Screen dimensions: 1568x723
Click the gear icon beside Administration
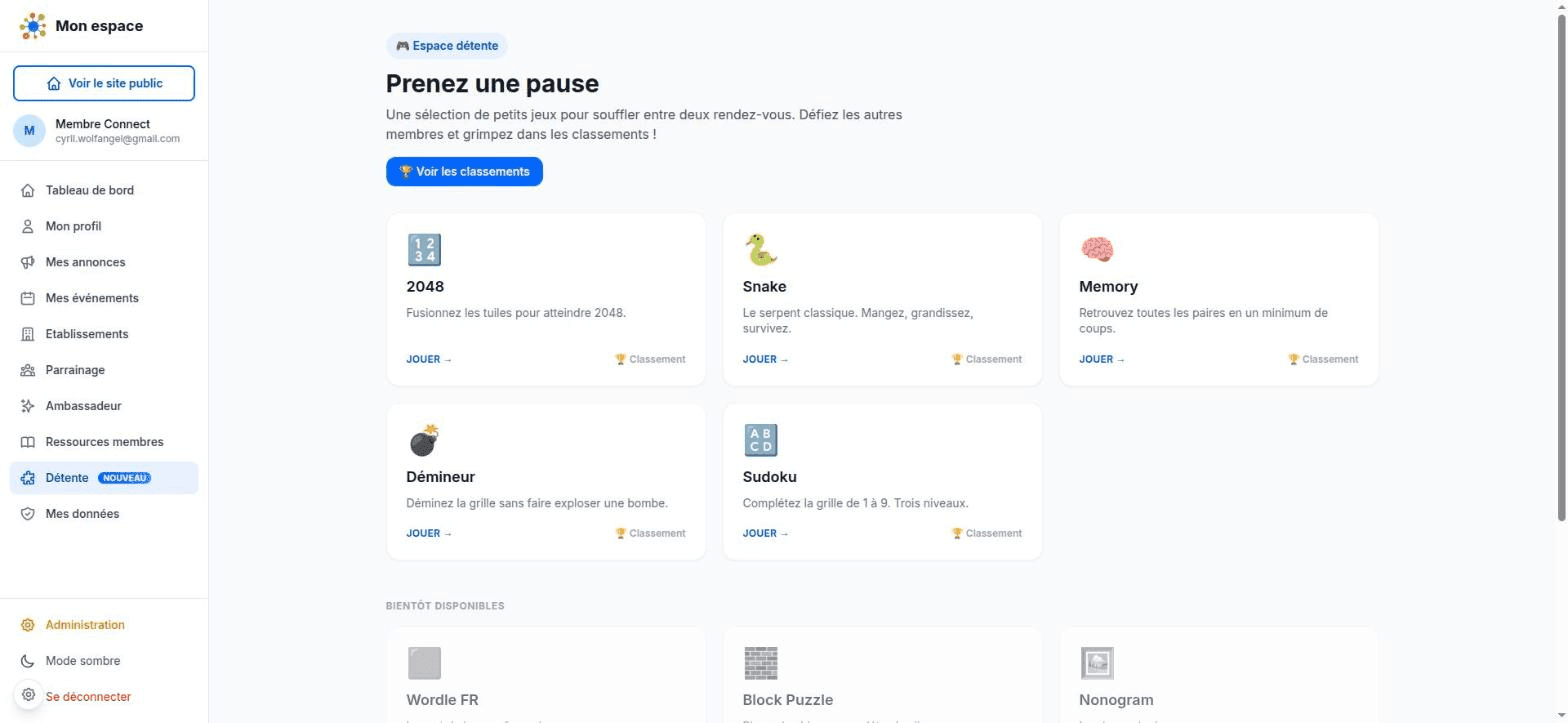click(x=28, y=625)
